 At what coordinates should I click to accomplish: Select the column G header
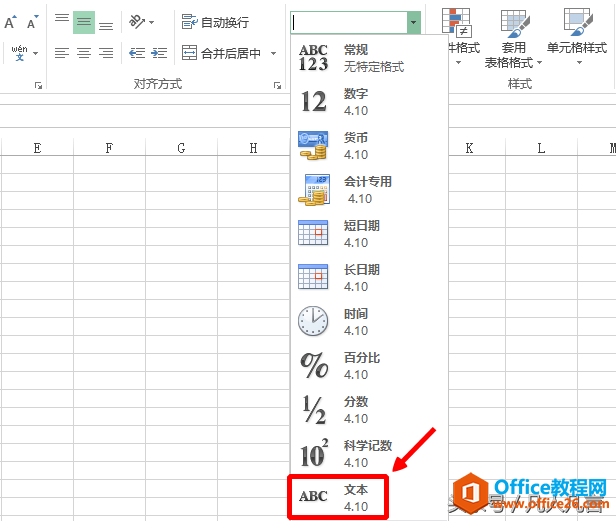(181, 148)
